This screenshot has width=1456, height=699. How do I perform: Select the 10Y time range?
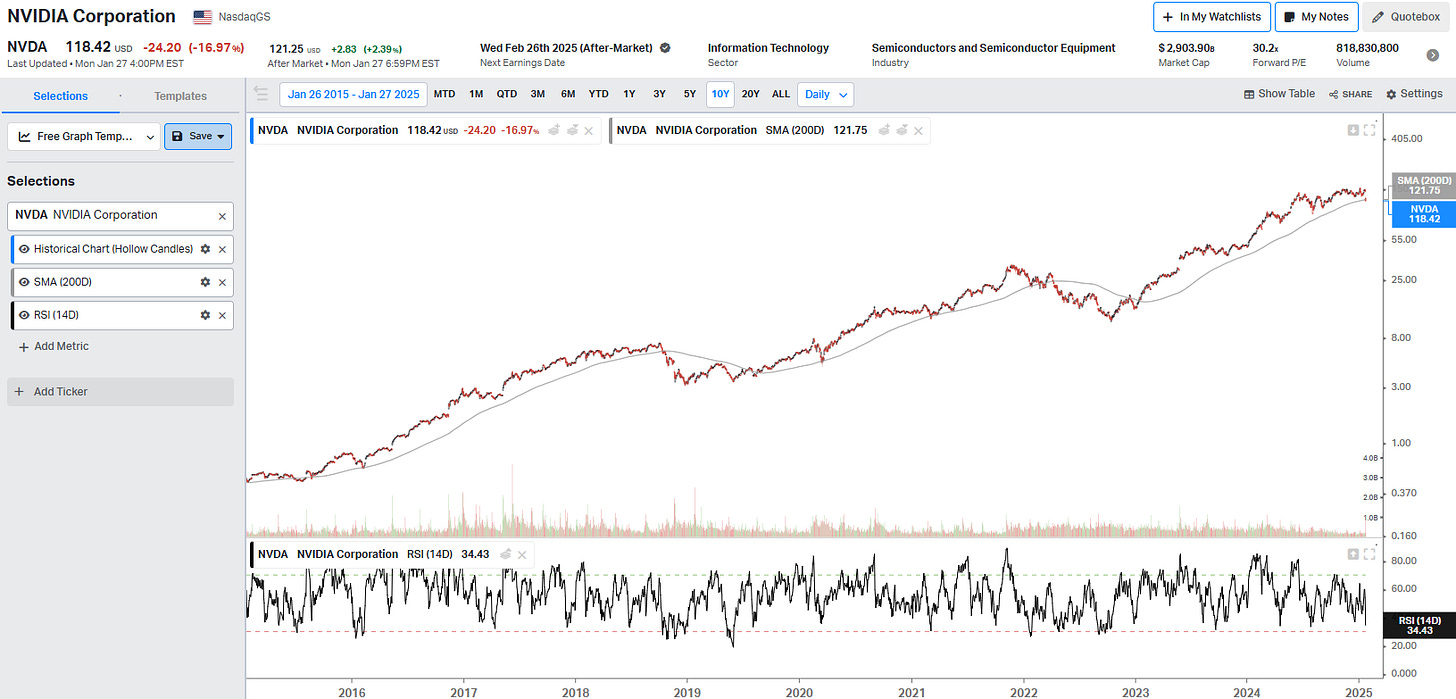pyautogui.click(x=720, y=94)
